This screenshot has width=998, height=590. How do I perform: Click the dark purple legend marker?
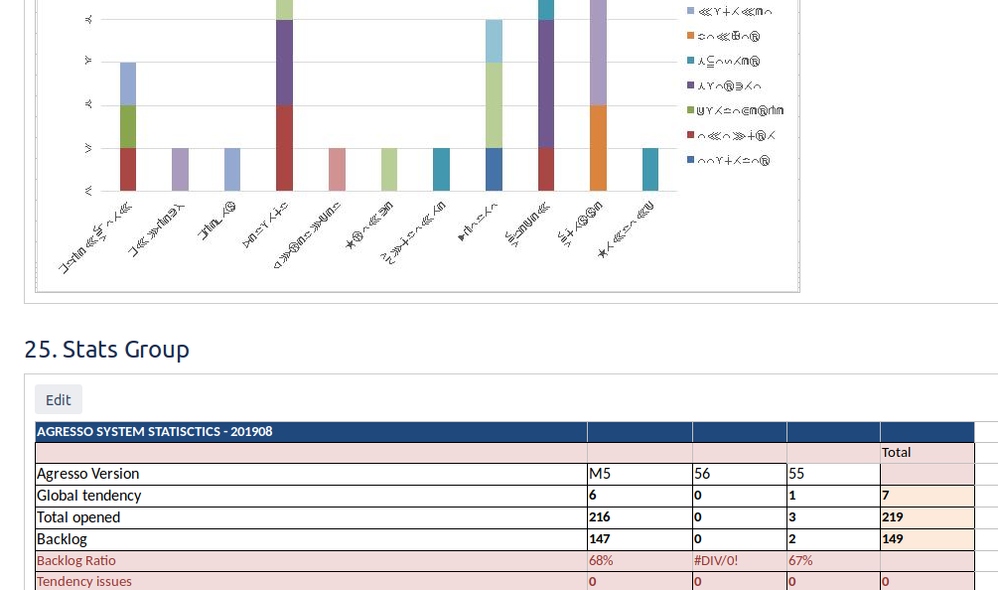coord(690,86)
